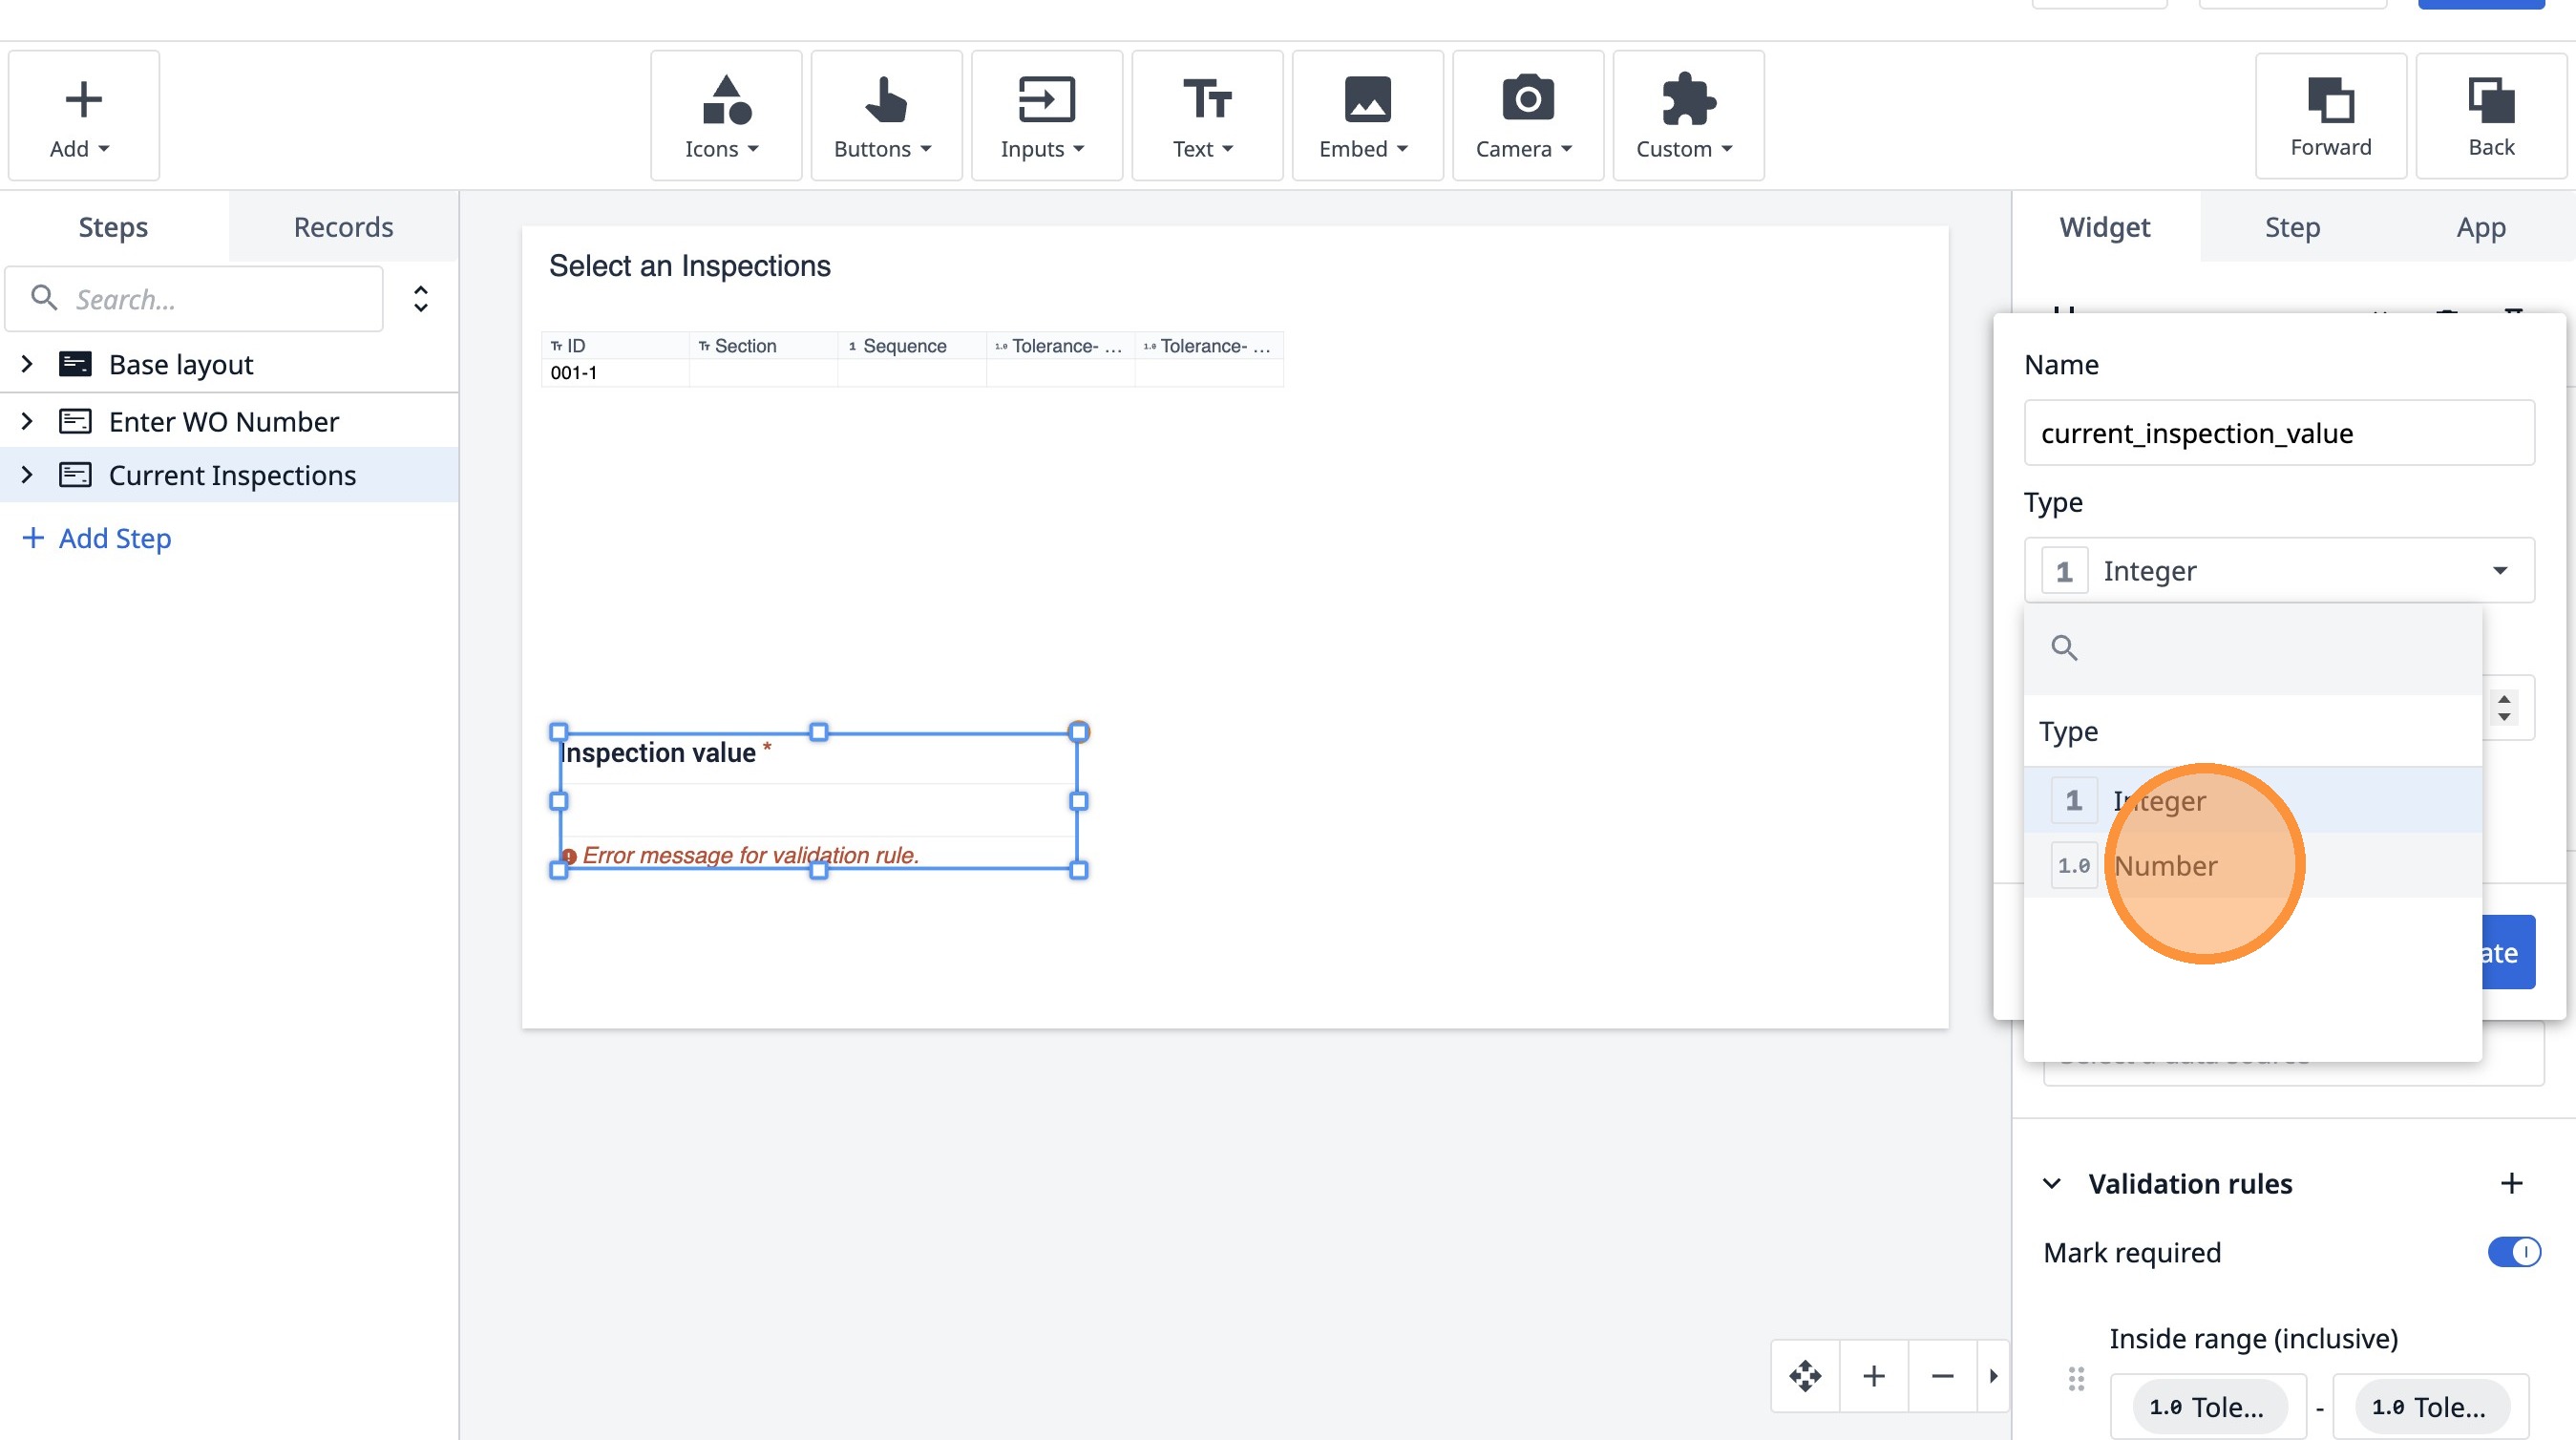Open the Embed widget menu

tap(1366, 116)
